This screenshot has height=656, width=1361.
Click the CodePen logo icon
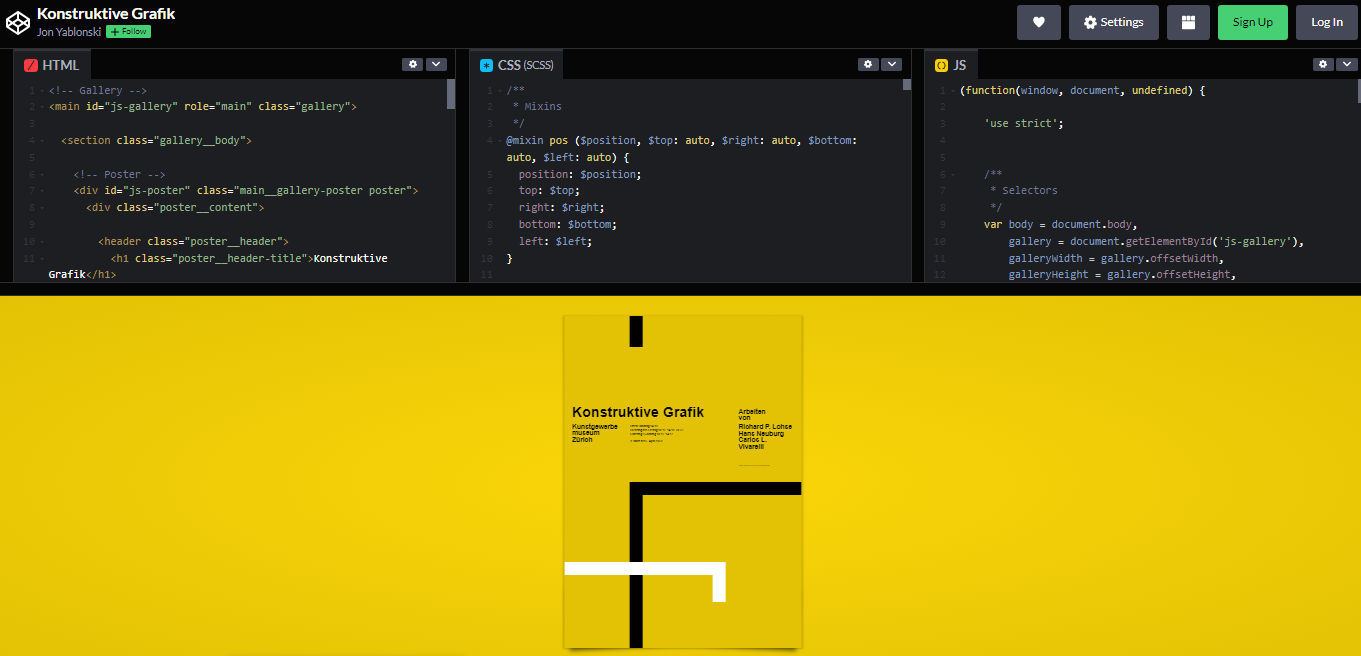pos(18,22)
